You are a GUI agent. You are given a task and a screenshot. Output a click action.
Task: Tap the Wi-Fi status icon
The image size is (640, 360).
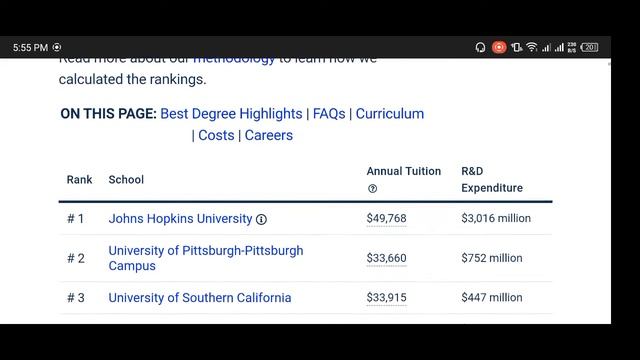[x=531, y=47]
